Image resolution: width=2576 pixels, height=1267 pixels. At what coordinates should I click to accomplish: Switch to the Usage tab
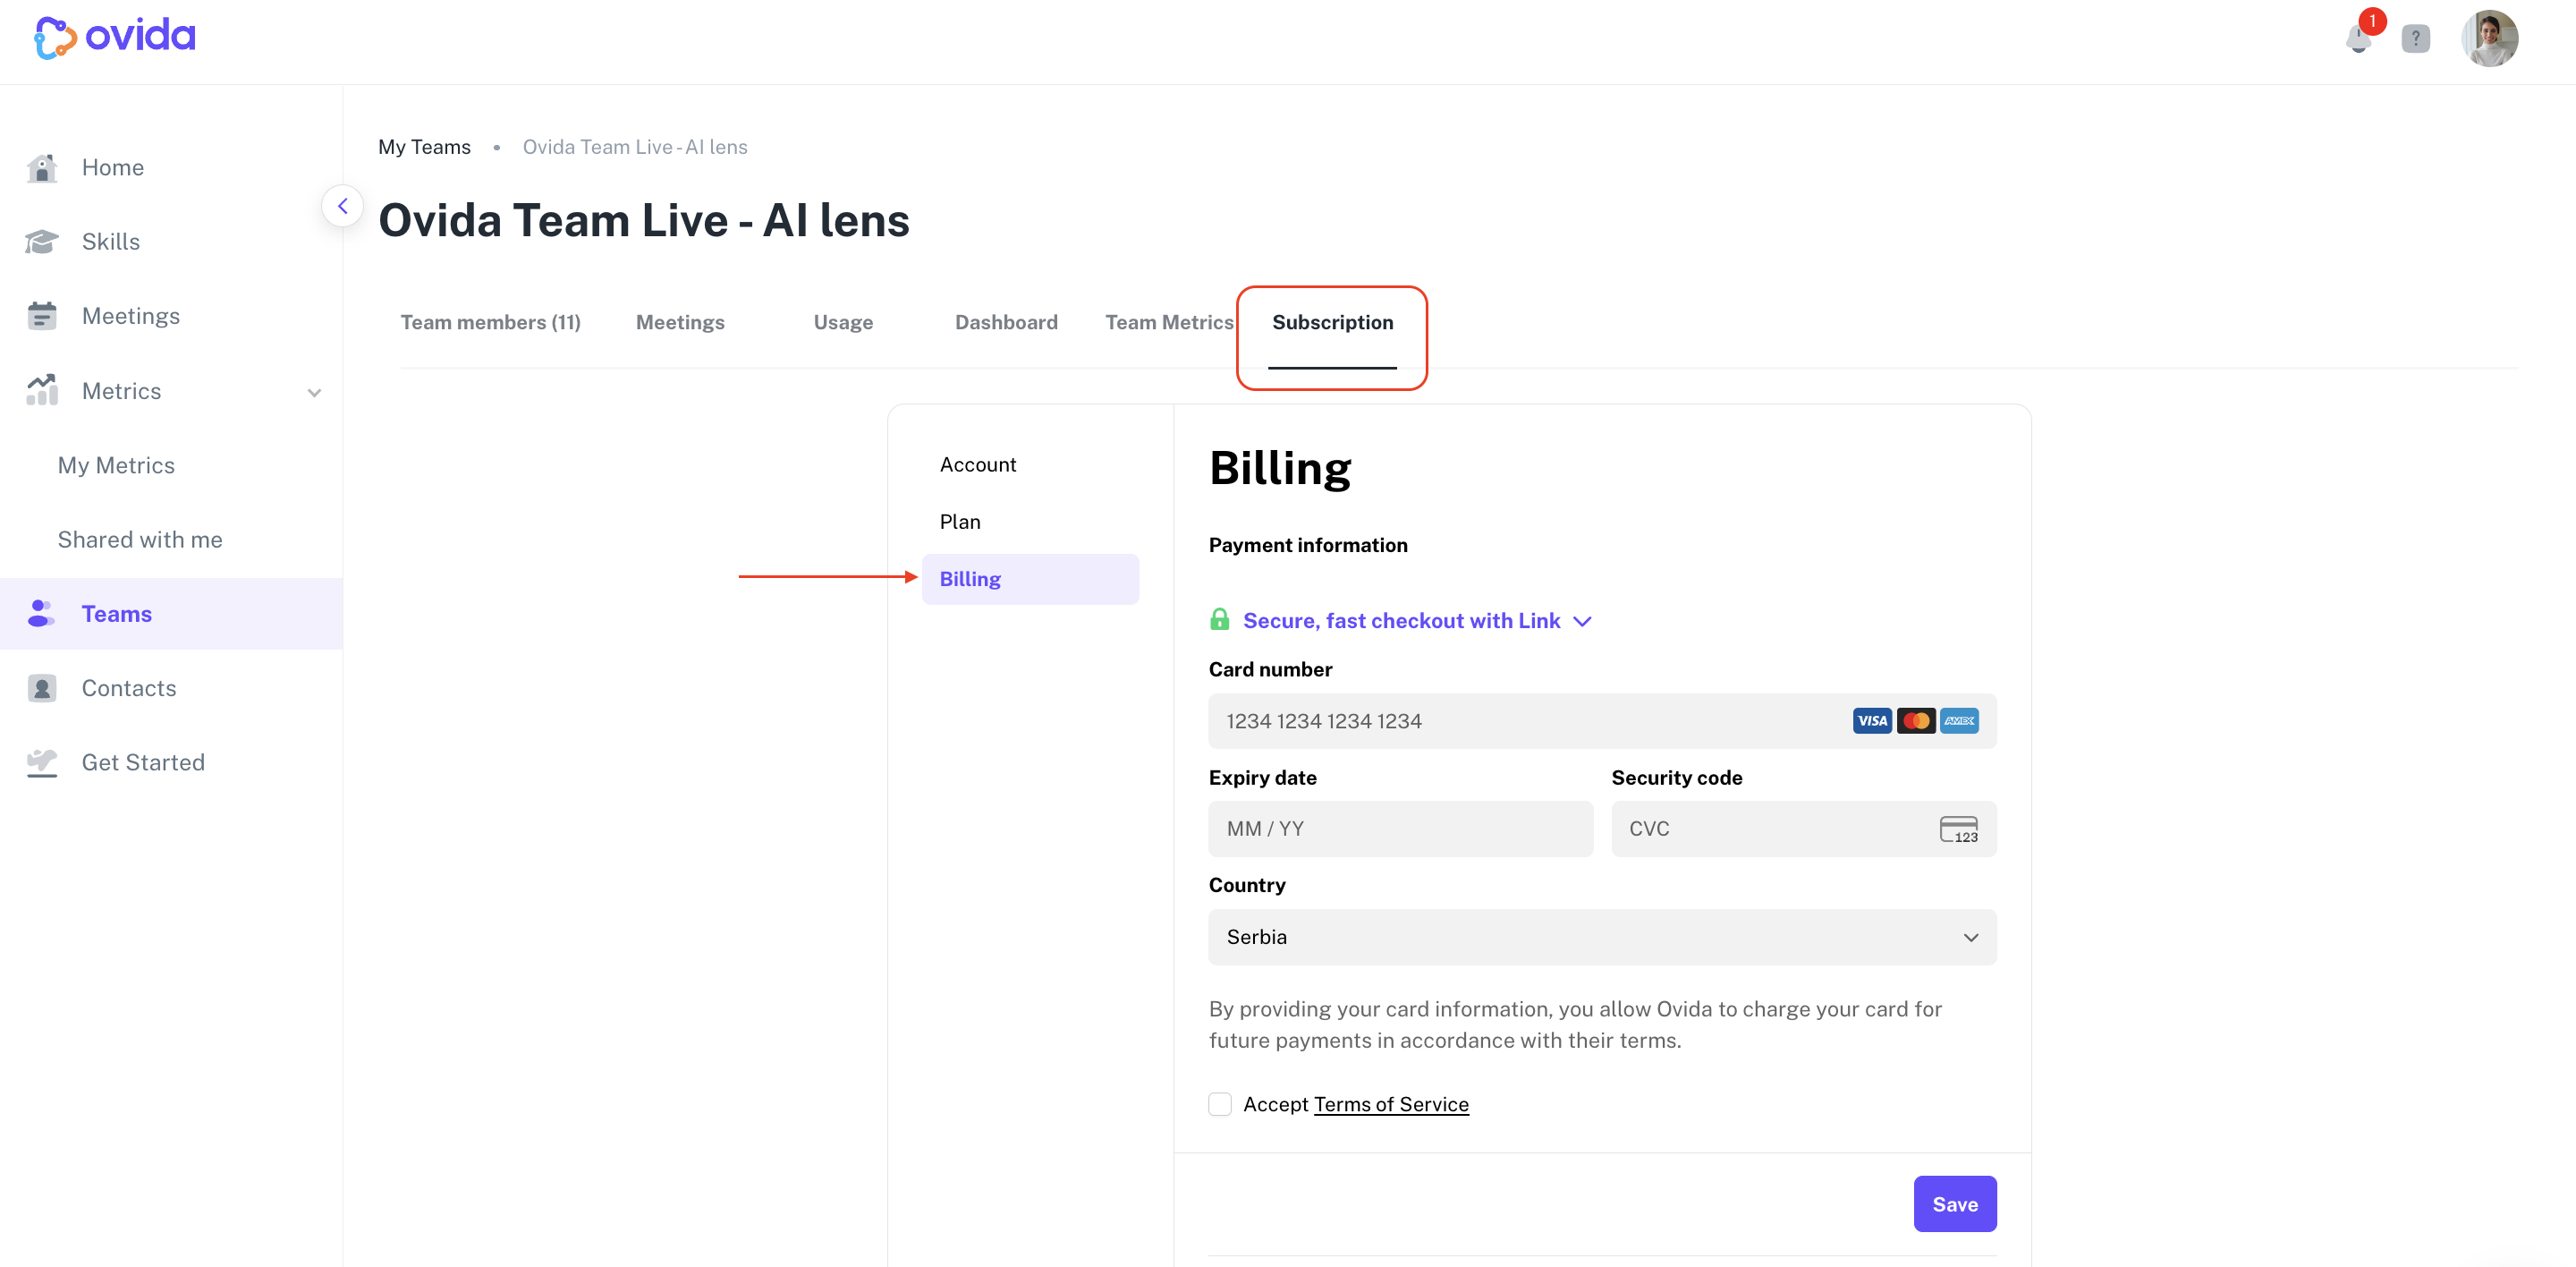(x=843, y=322)
